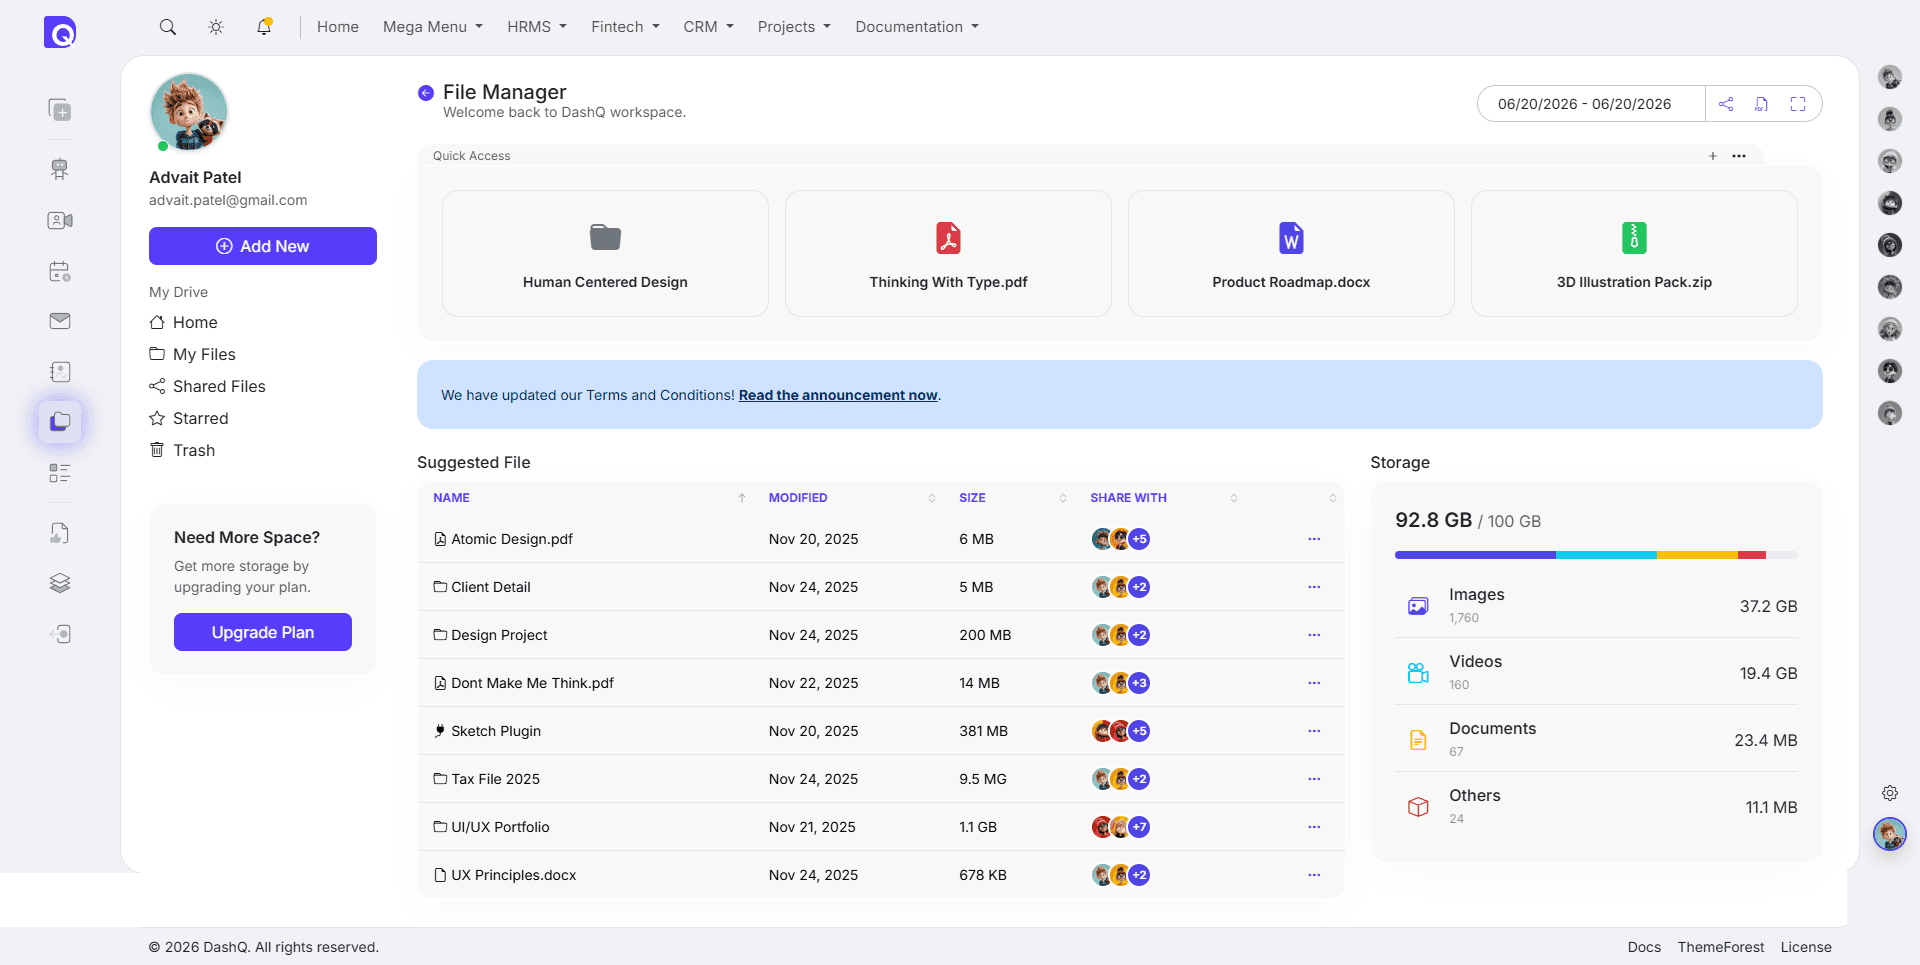
Task: Click the storage usage progress bar
Action: [1596, 555]
